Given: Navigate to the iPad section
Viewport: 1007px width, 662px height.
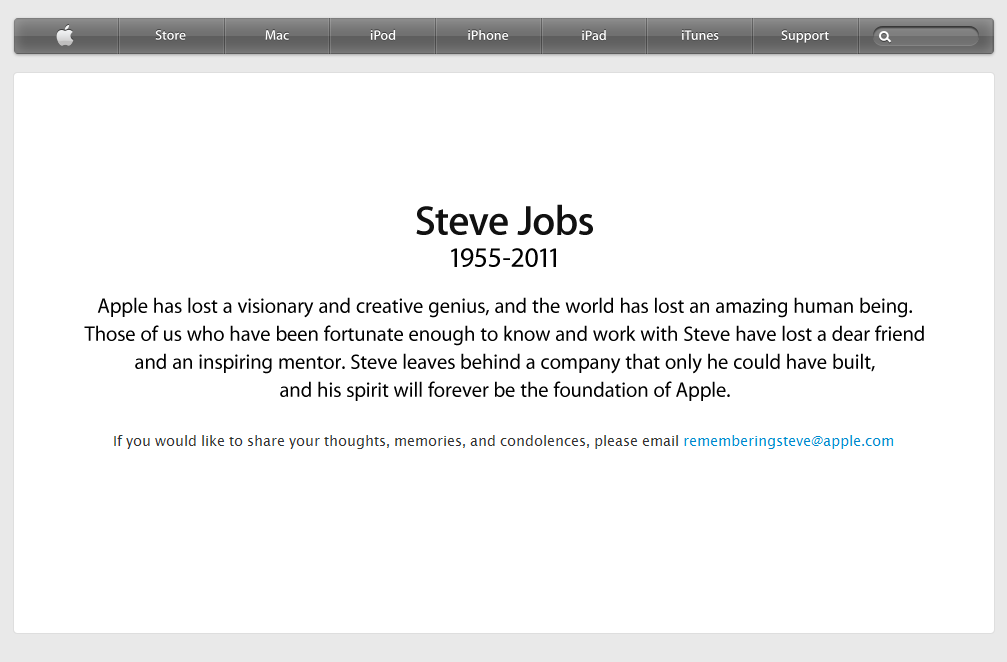Looking at the screenshot, I should coord(594,36).
